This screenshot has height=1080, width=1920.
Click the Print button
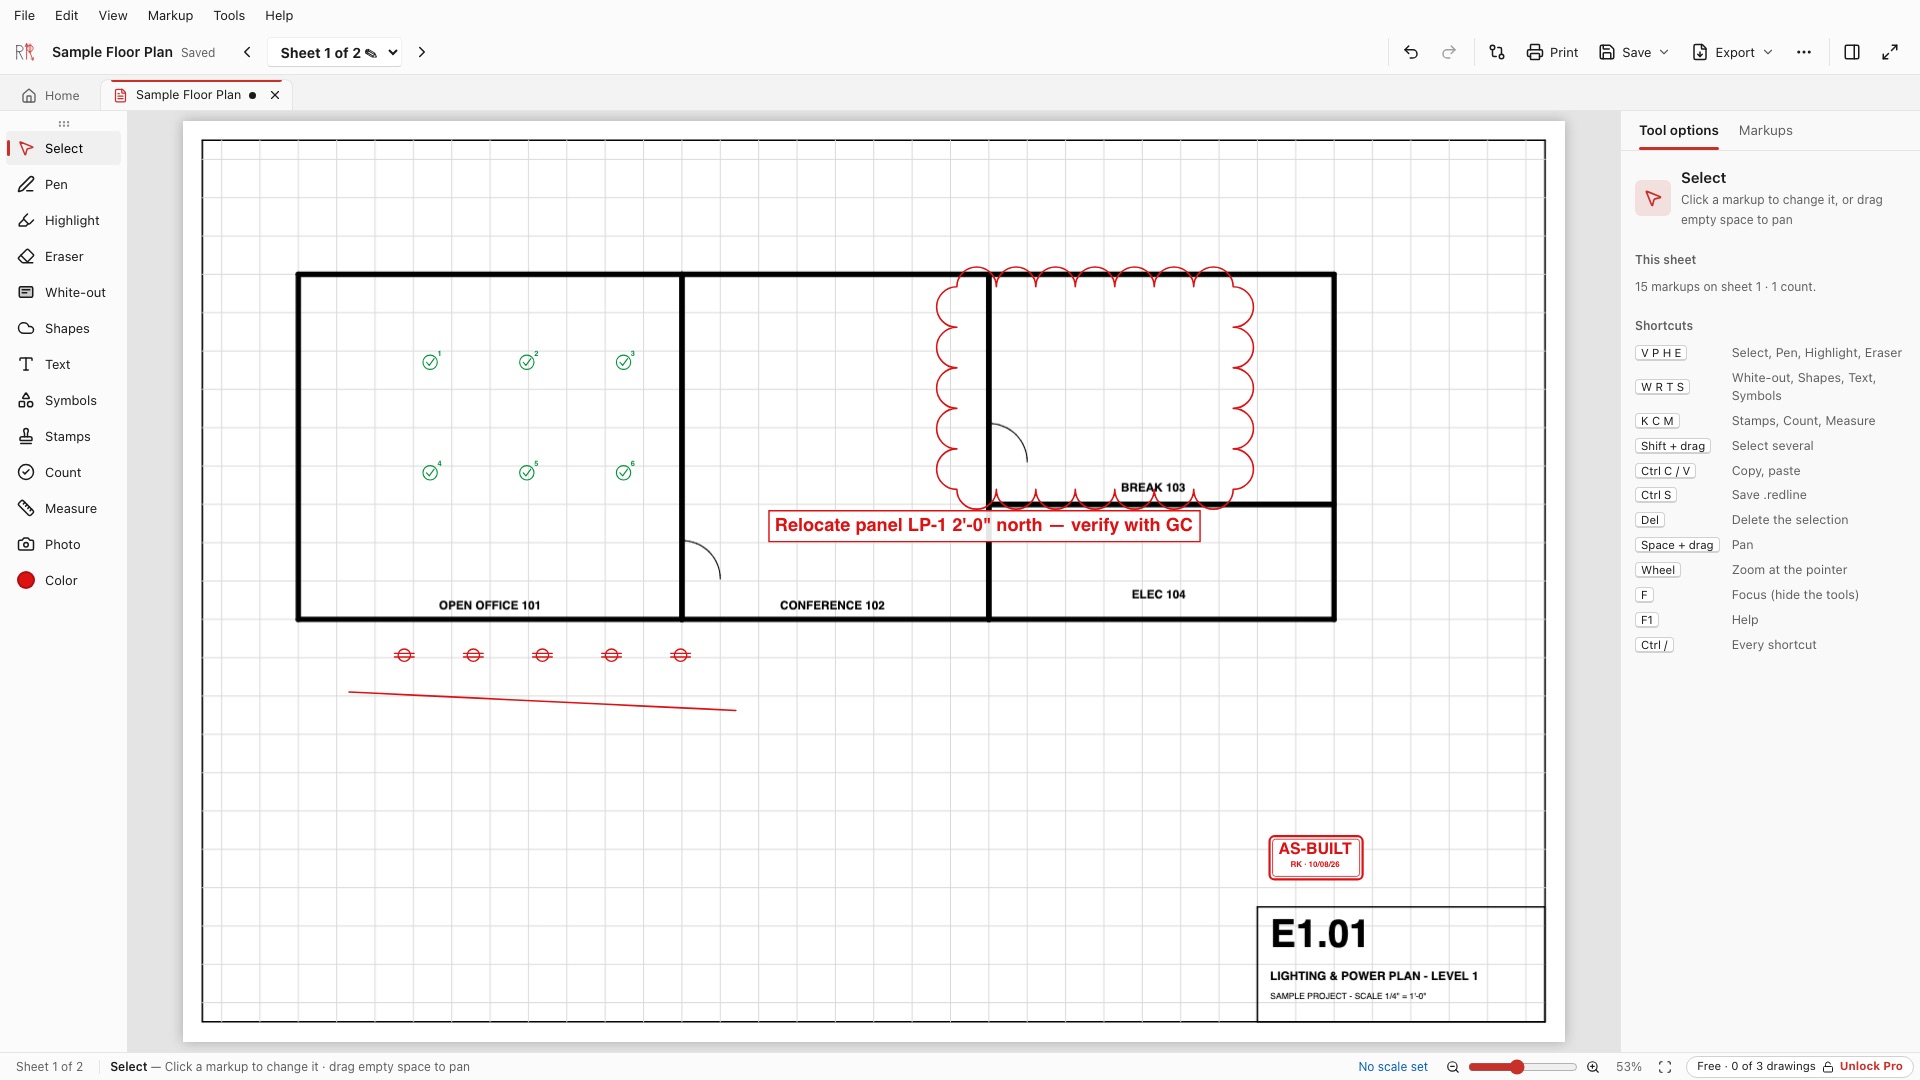(1552, 52)
